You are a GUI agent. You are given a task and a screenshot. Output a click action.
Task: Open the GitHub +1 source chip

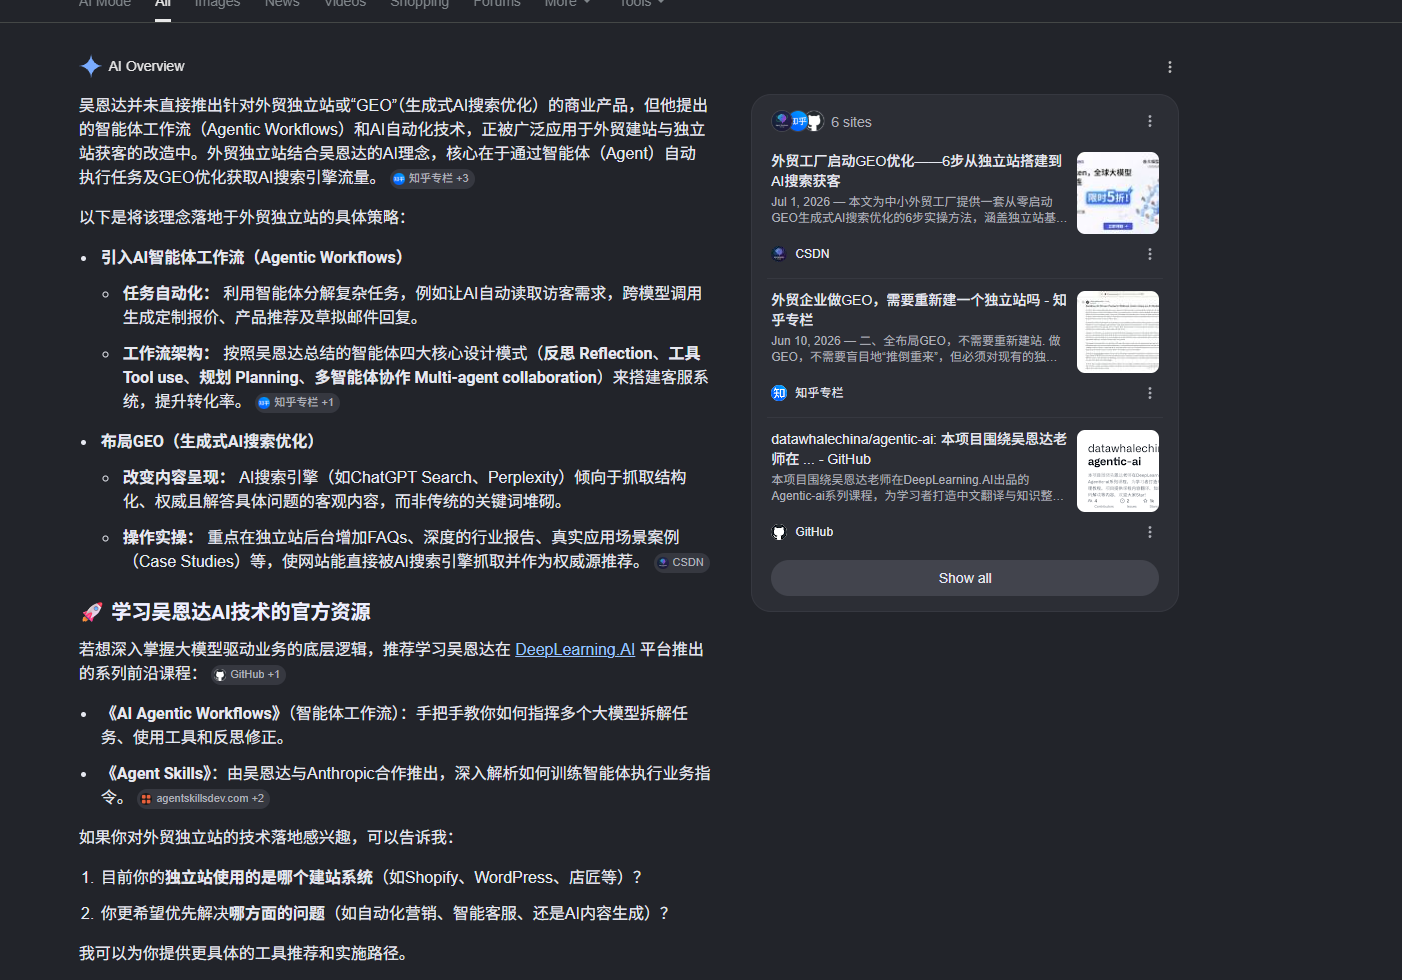point(248,674)
